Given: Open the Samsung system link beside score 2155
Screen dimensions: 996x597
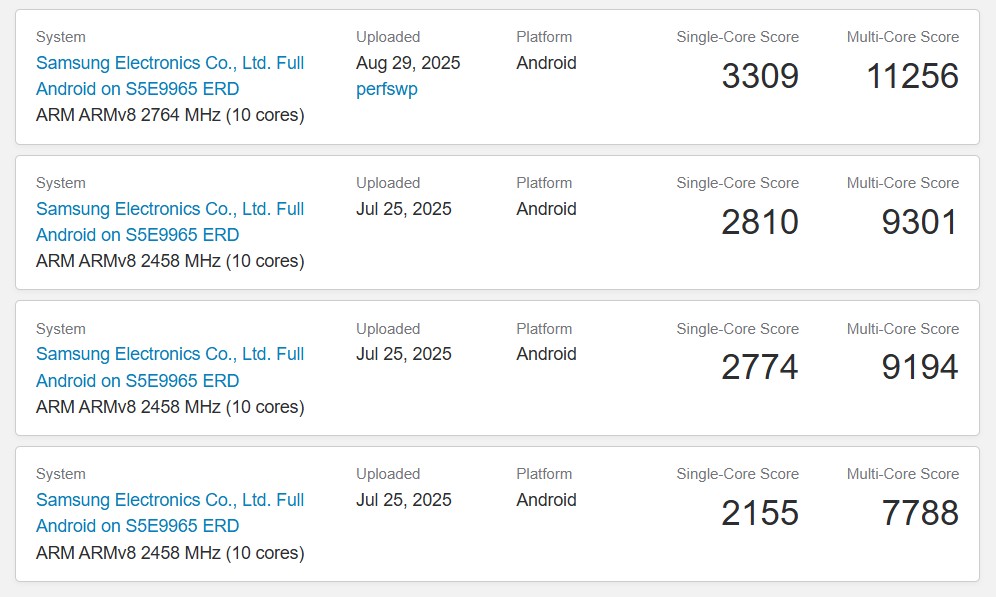Looking at the screenshot, I should tap(170, 513).
